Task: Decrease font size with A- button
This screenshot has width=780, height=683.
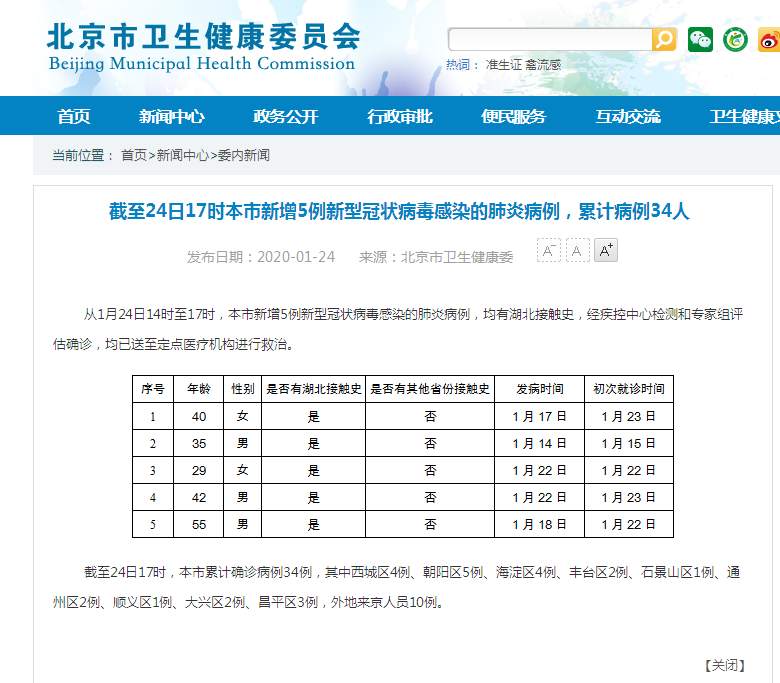Action: (548, 250)
